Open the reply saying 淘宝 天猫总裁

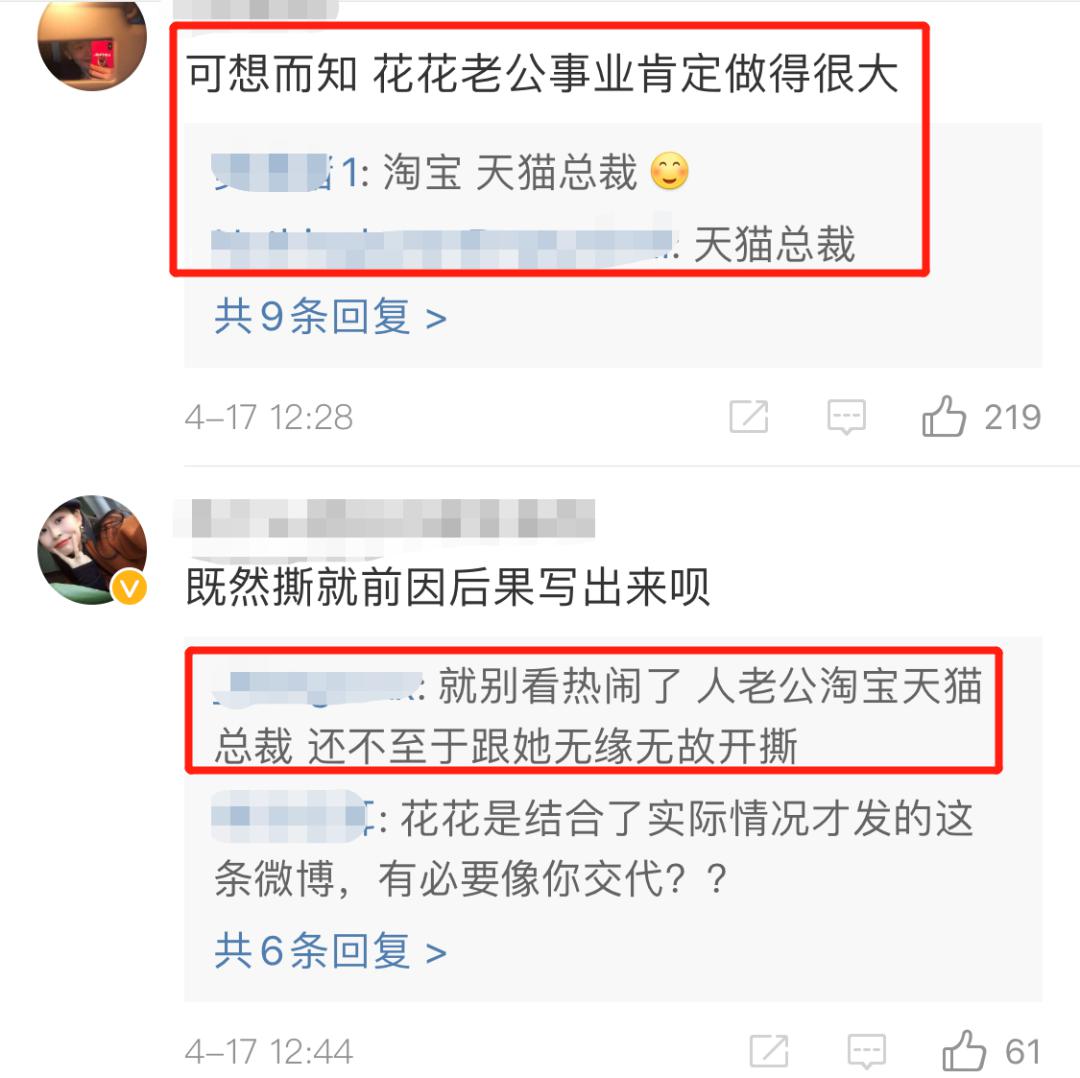pyautogui.click(x=451, y=172)
